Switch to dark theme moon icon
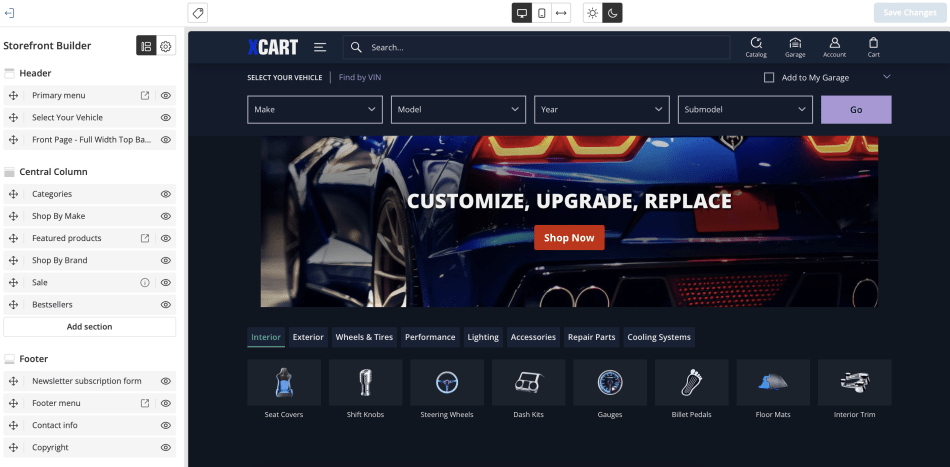Image resolution: width=950 pixels, height=467 pixels. [x=613, y=13]
